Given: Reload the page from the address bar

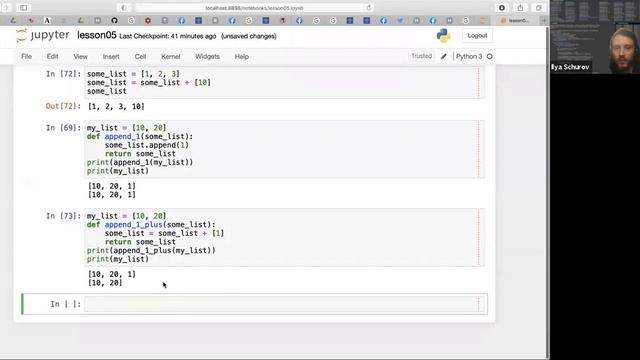Looking at the screenshot, I should (369, 8).
